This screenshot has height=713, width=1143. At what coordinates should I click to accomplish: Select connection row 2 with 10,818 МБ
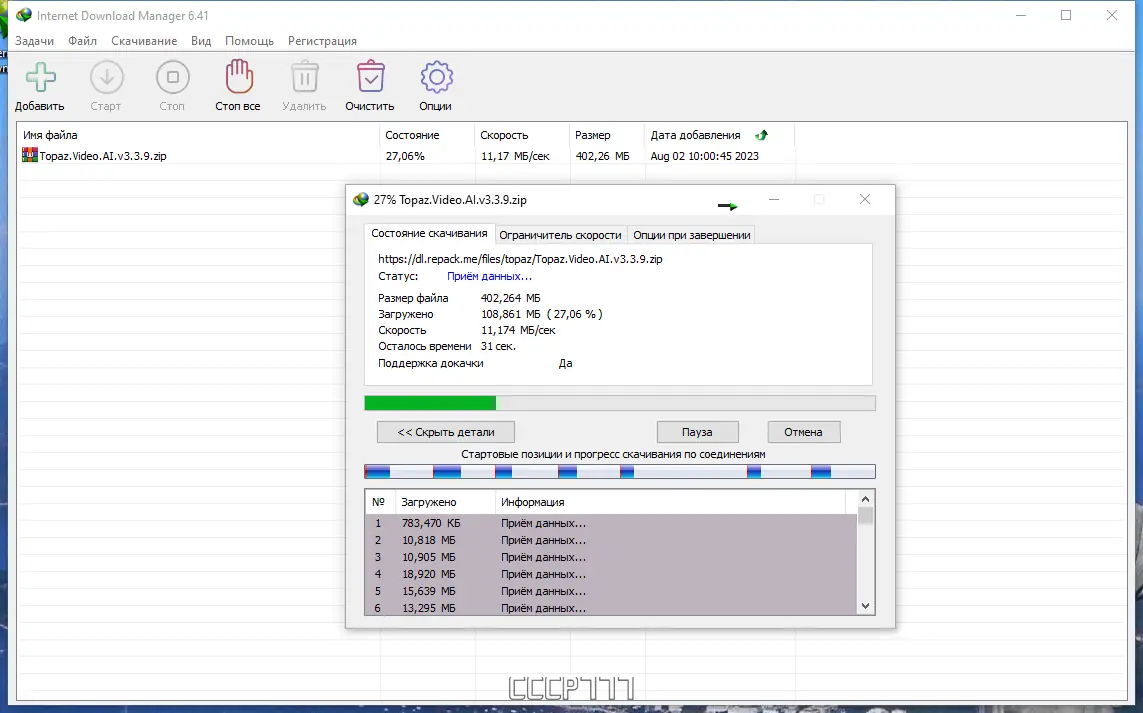[611, 540]
